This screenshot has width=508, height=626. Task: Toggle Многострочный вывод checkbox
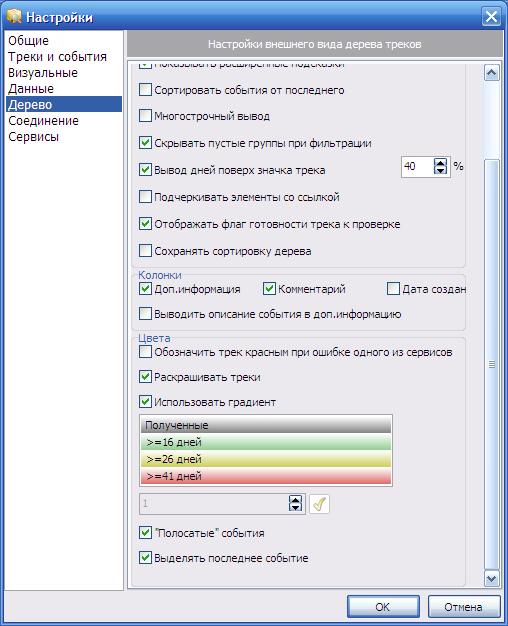click(x=145, y=116)
